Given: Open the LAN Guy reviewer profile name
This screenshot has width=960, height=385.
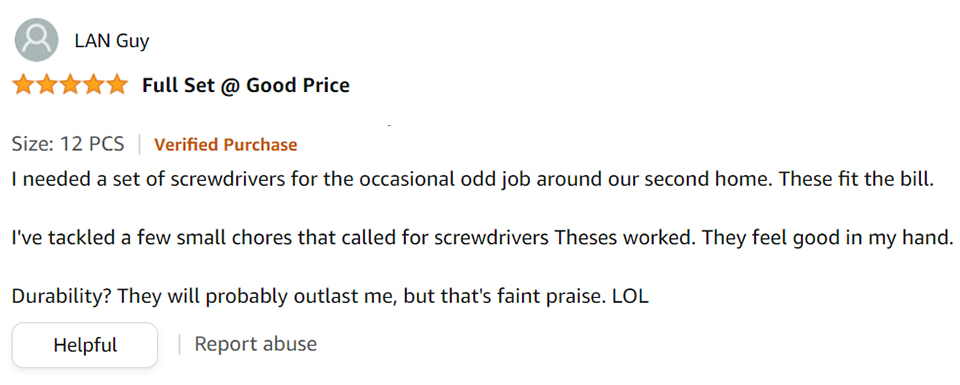Looking at the screenshot, I should pyautogui.click(x=111, y=41).
